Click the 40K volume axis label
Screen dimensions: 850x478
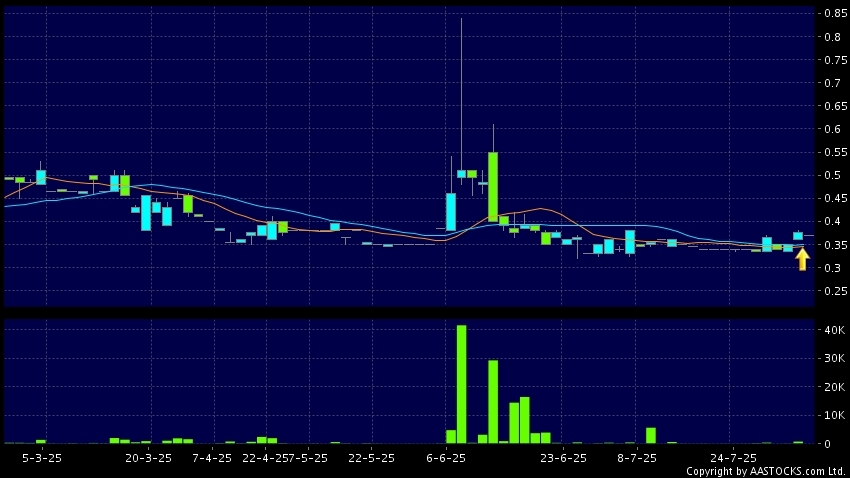pyautogui.click(x=834, y=330)
